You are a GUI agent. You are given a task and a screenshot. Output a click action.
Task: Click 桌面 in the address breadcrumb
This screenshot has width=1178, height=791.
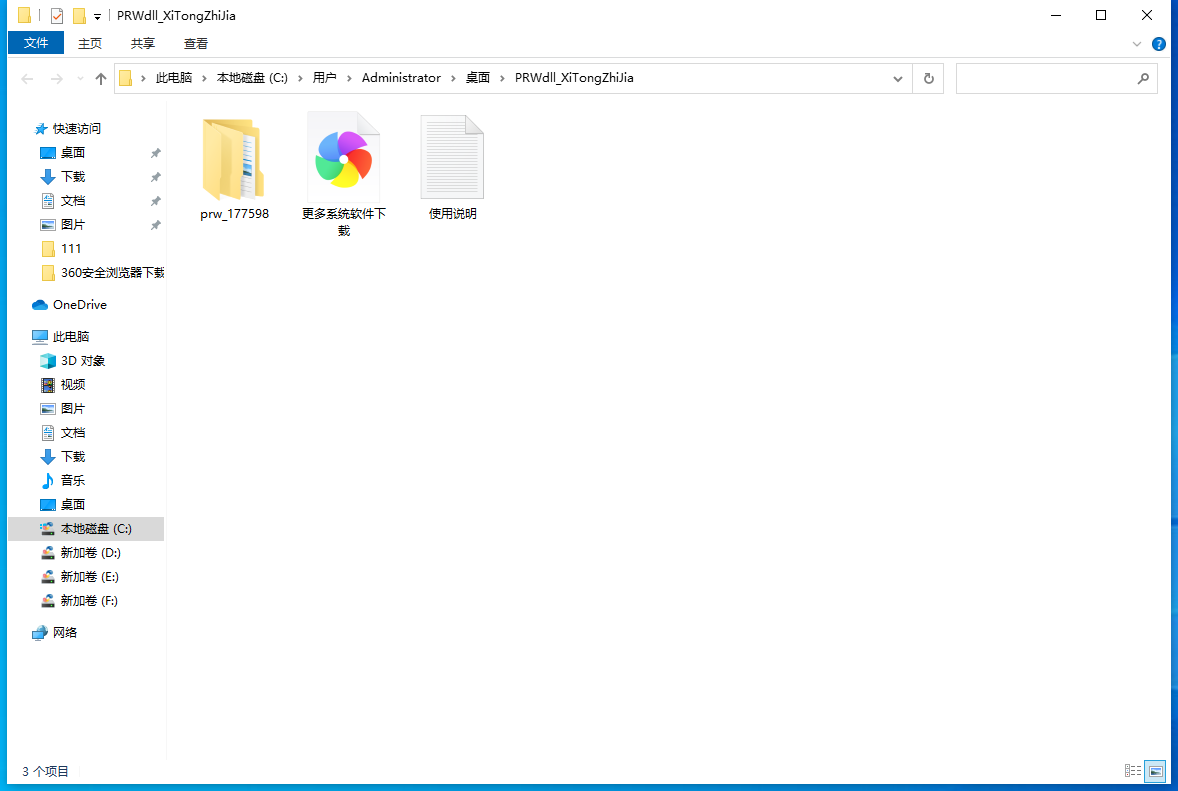tap(478, 78)
